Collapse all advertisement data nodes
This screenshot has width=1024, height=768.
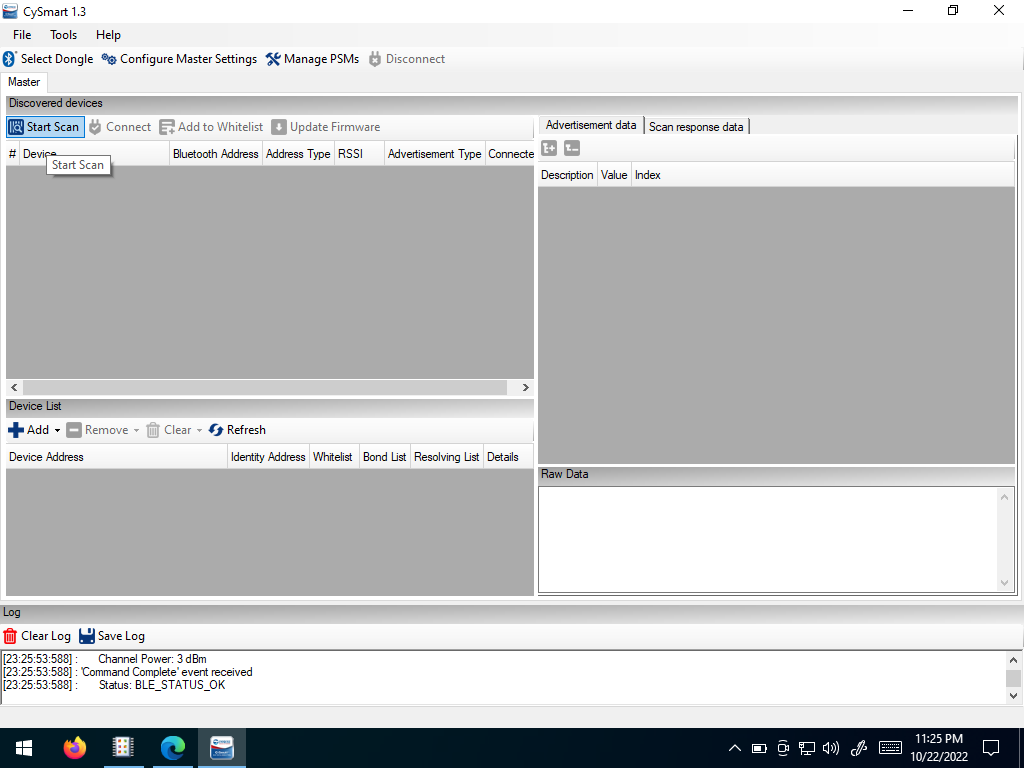tap(572, 148)
